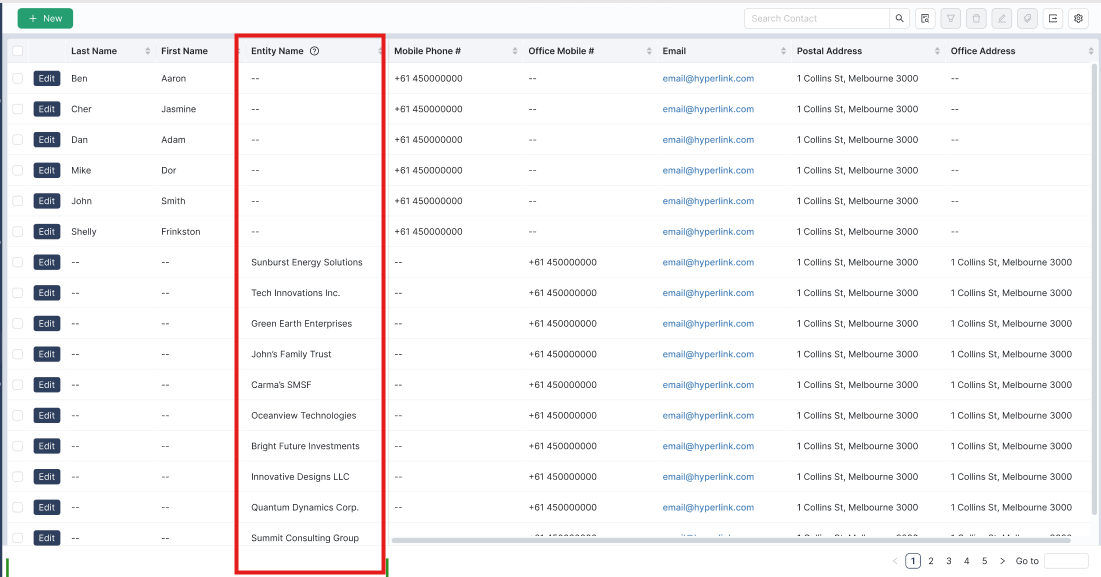Click the New button
The height and width of the screenshot is (577, 1101).
[46, 18]
